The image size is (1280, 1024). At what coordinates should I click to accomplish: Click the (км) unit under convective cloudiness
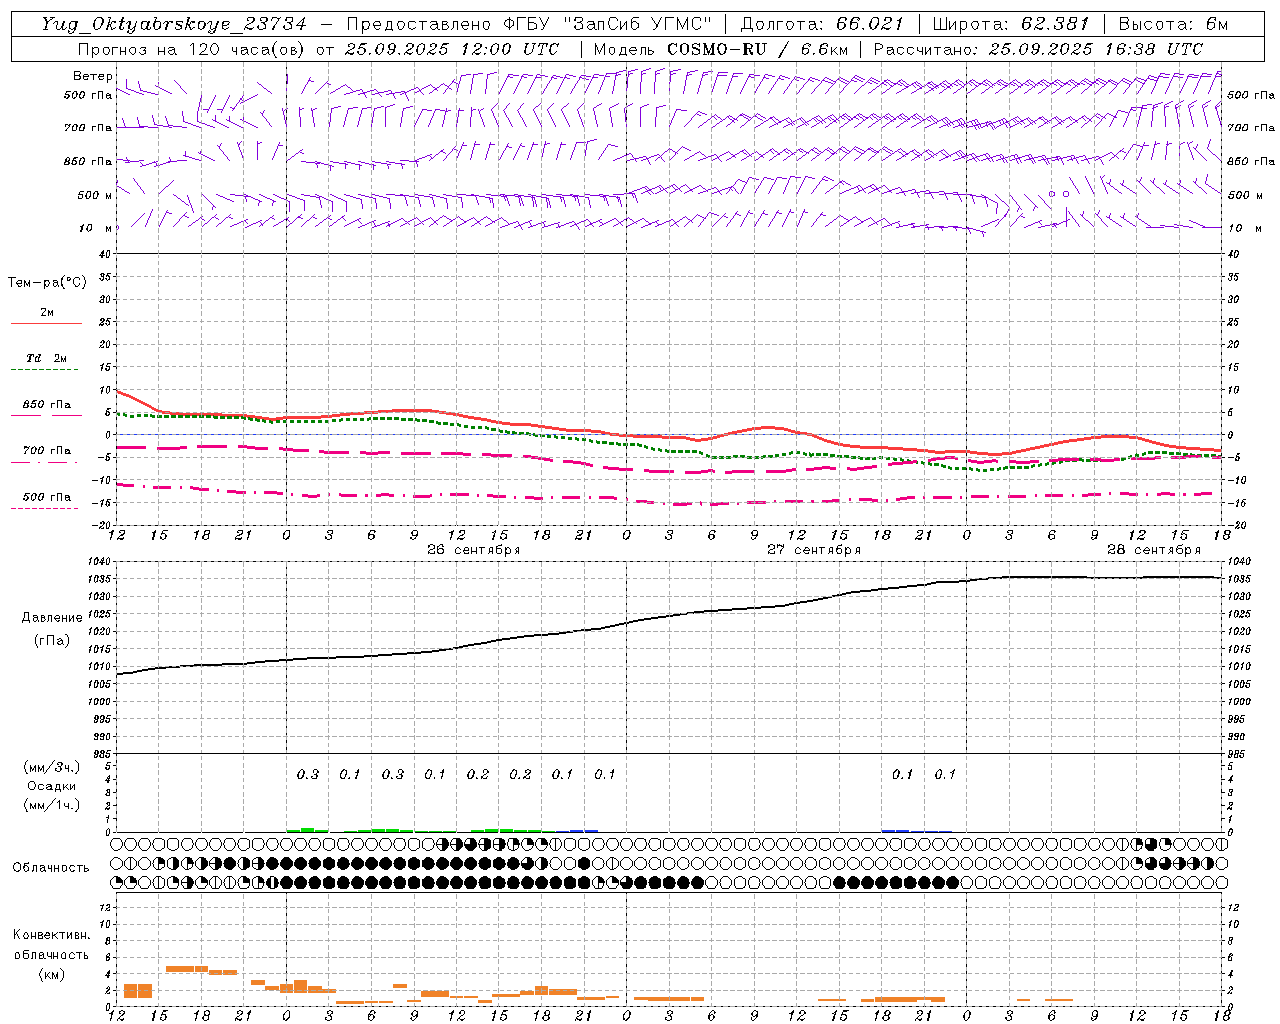pyautogui.click(x=51, y=974)
